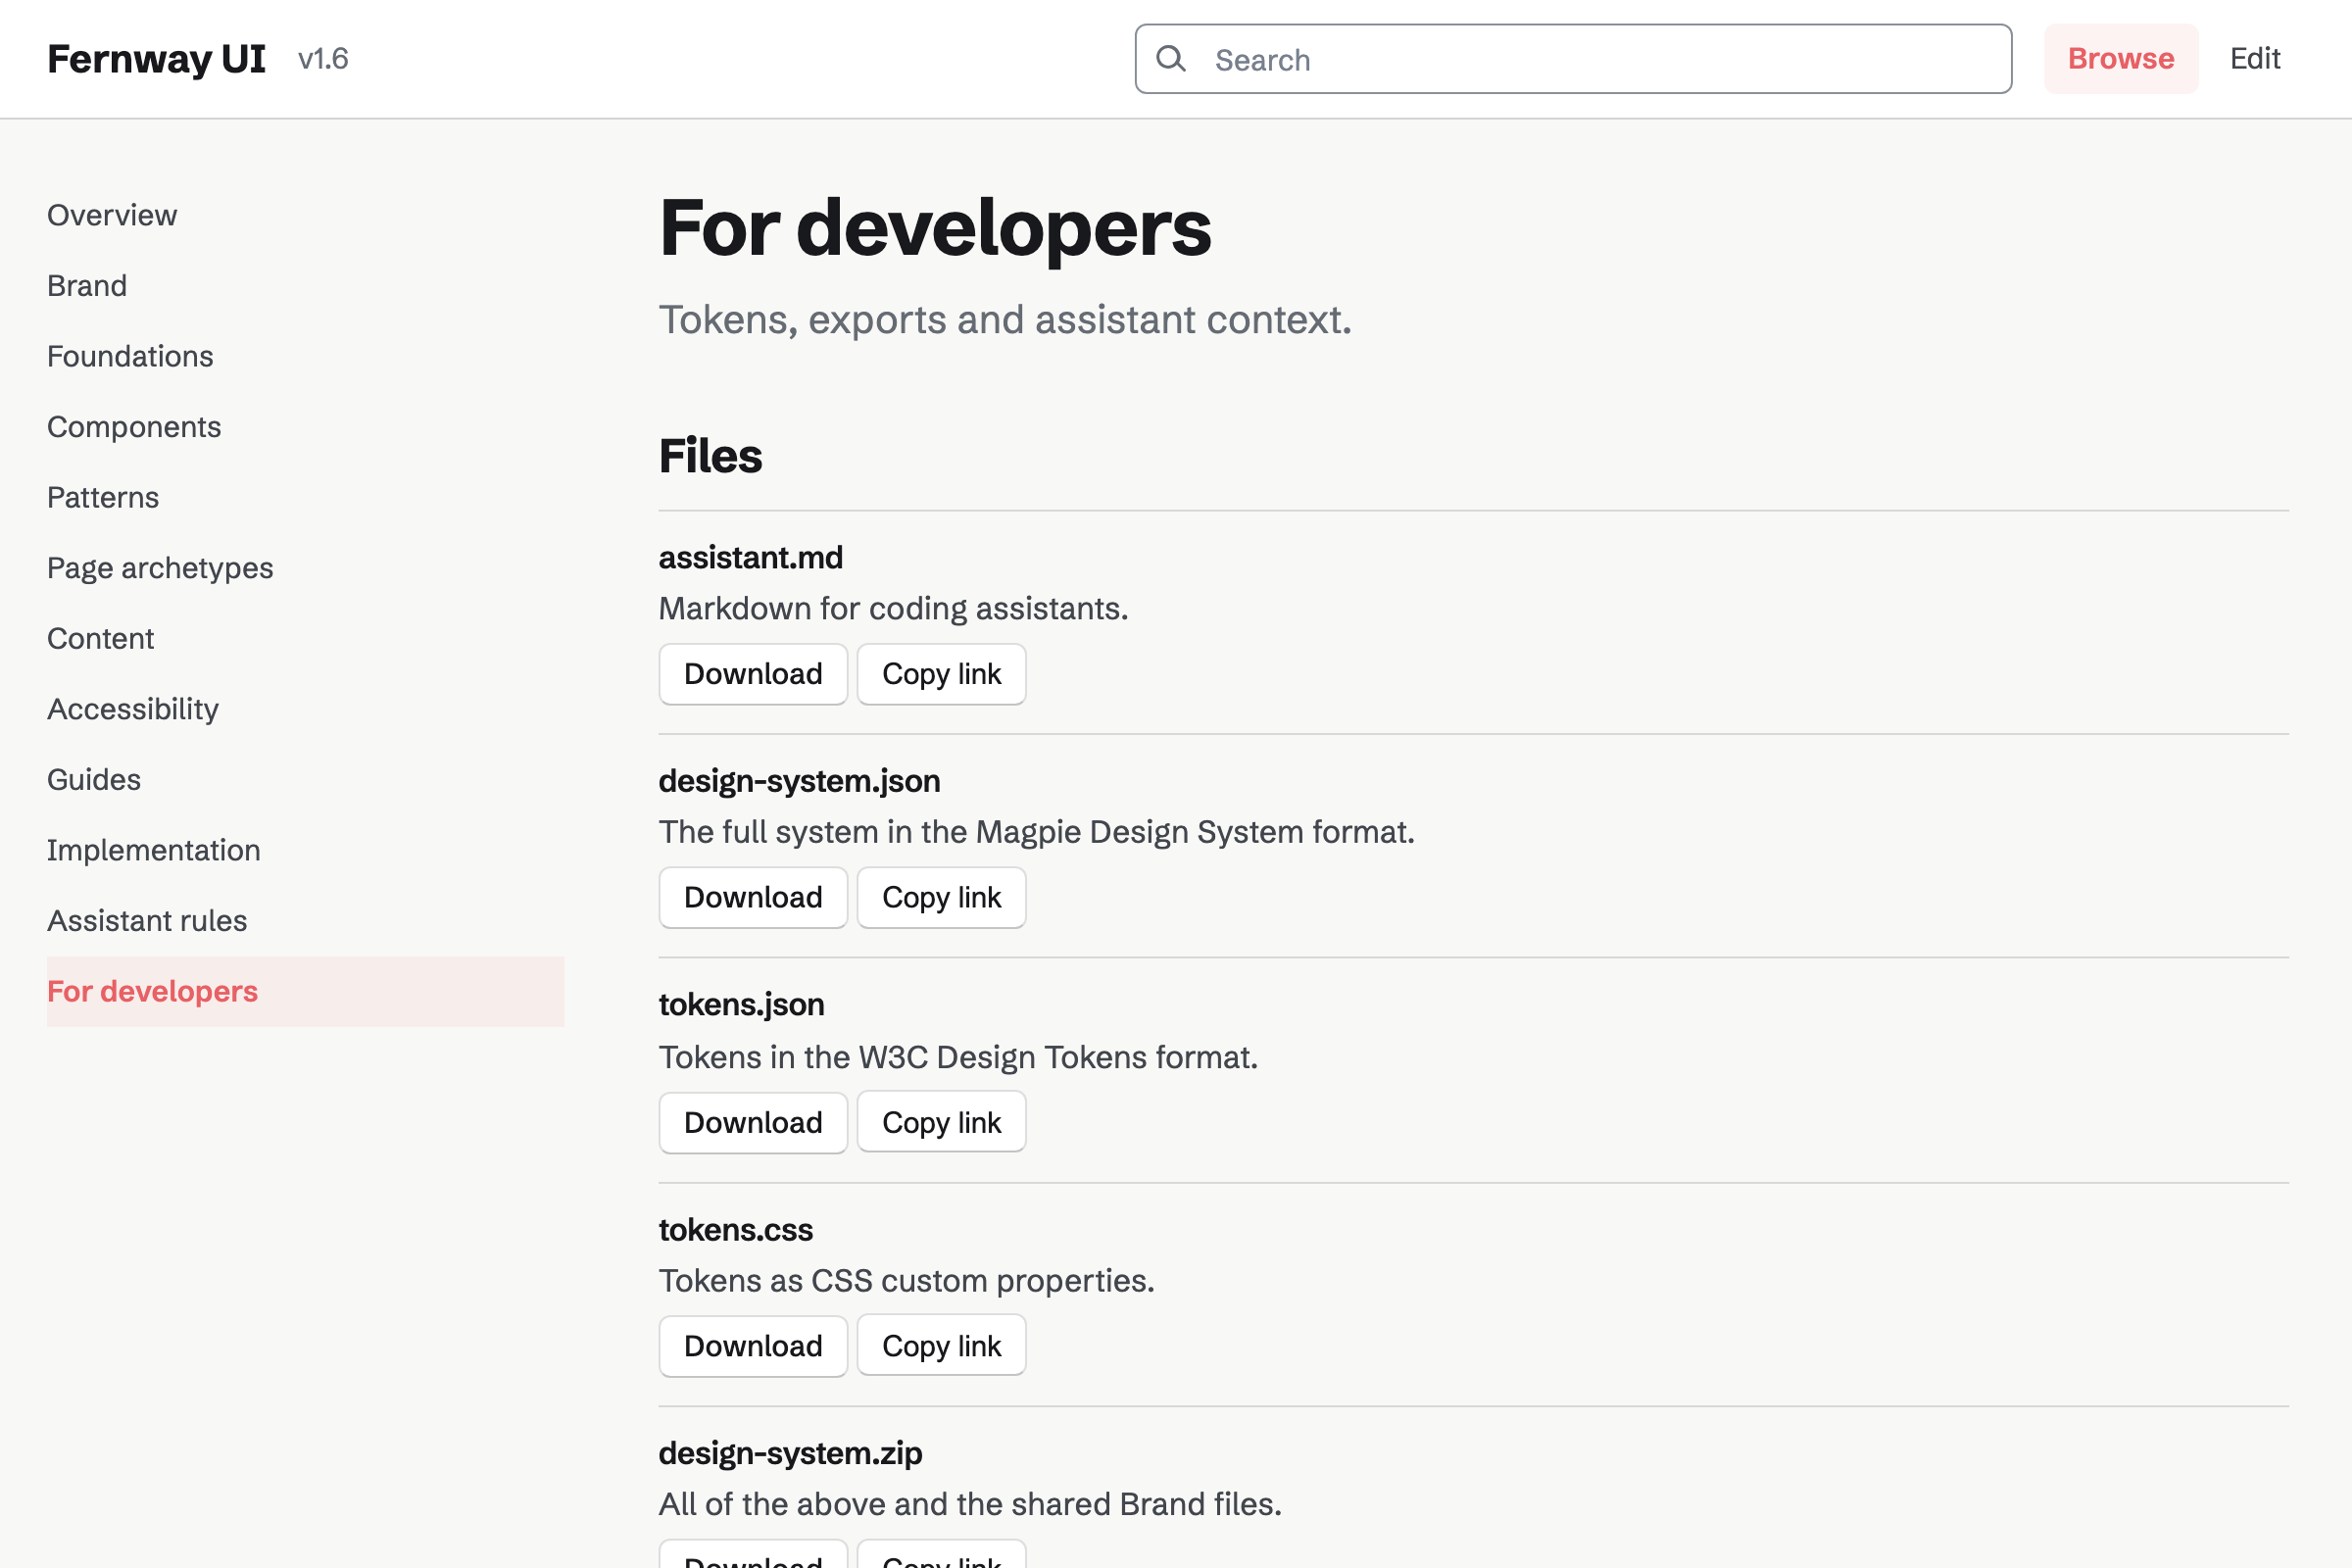Open Guides in the sidebar
This screenshot has width=2352, height=1568.
pos(94,779)
